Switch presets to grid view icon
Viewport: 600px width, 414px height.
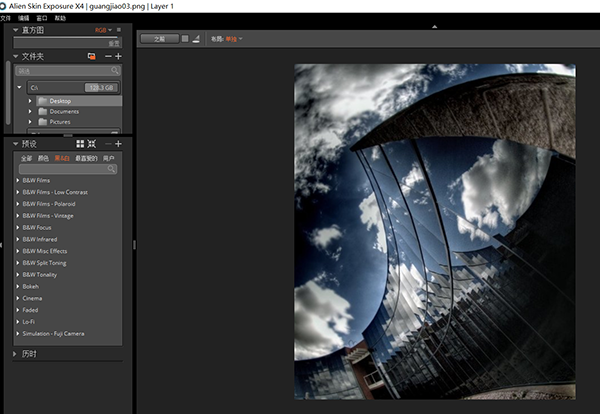(80, 144)
